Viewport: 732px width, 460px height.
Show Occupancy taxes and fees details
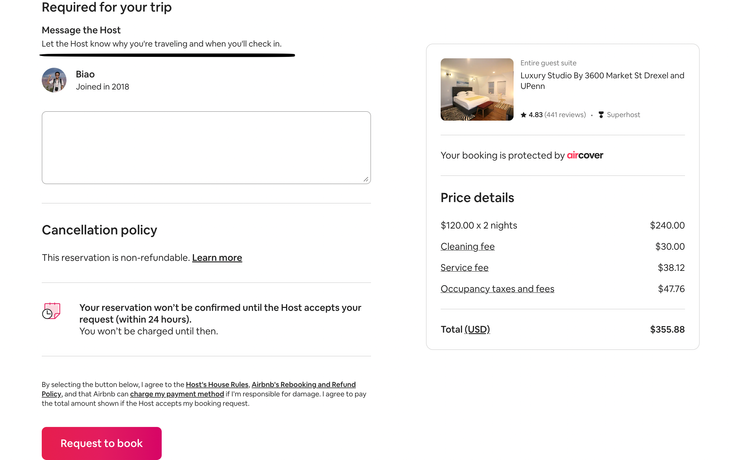497,289
